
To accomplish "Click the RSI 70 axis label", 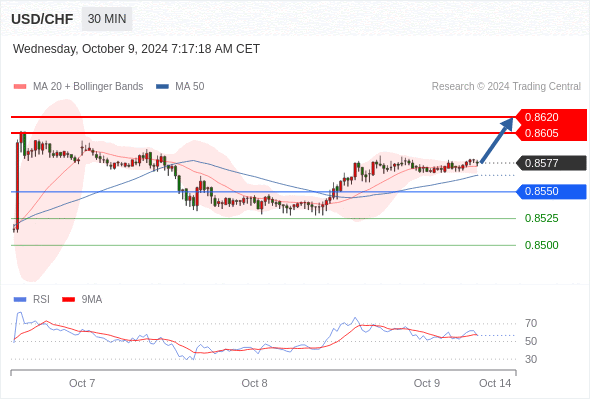I will [531, 323].
